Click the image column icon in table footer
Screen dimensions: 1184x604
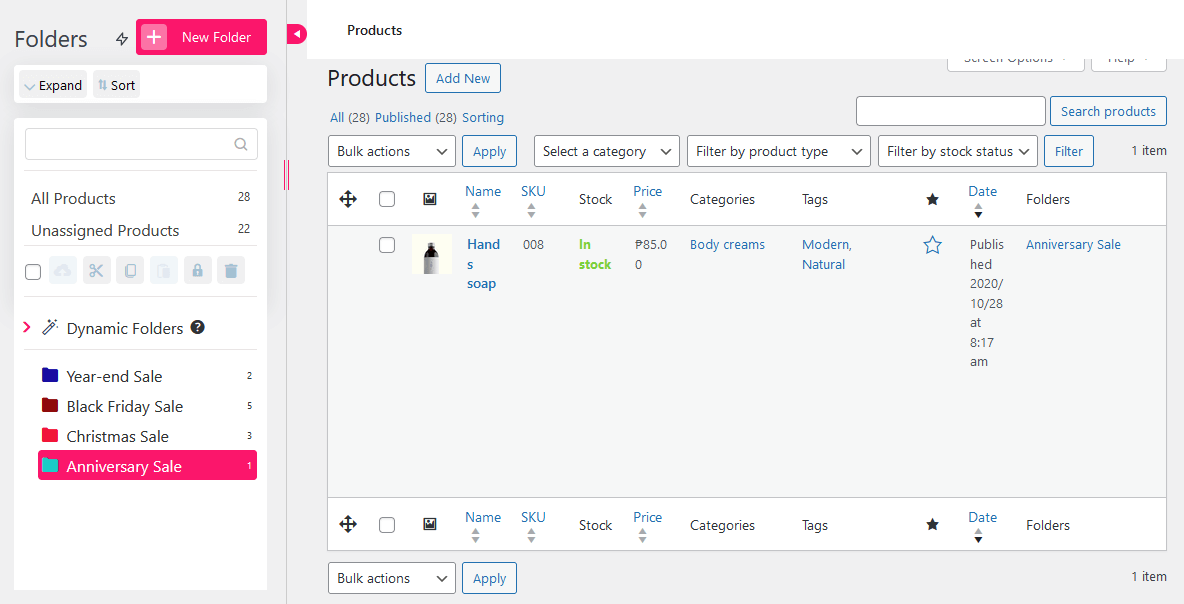click(x=430, y=525)
